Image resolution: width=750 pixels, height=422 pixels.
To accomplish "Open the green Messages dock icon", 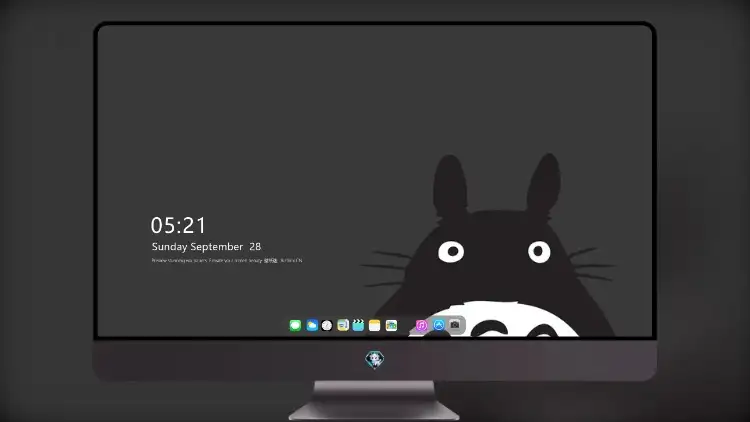I will coord(295,325).
